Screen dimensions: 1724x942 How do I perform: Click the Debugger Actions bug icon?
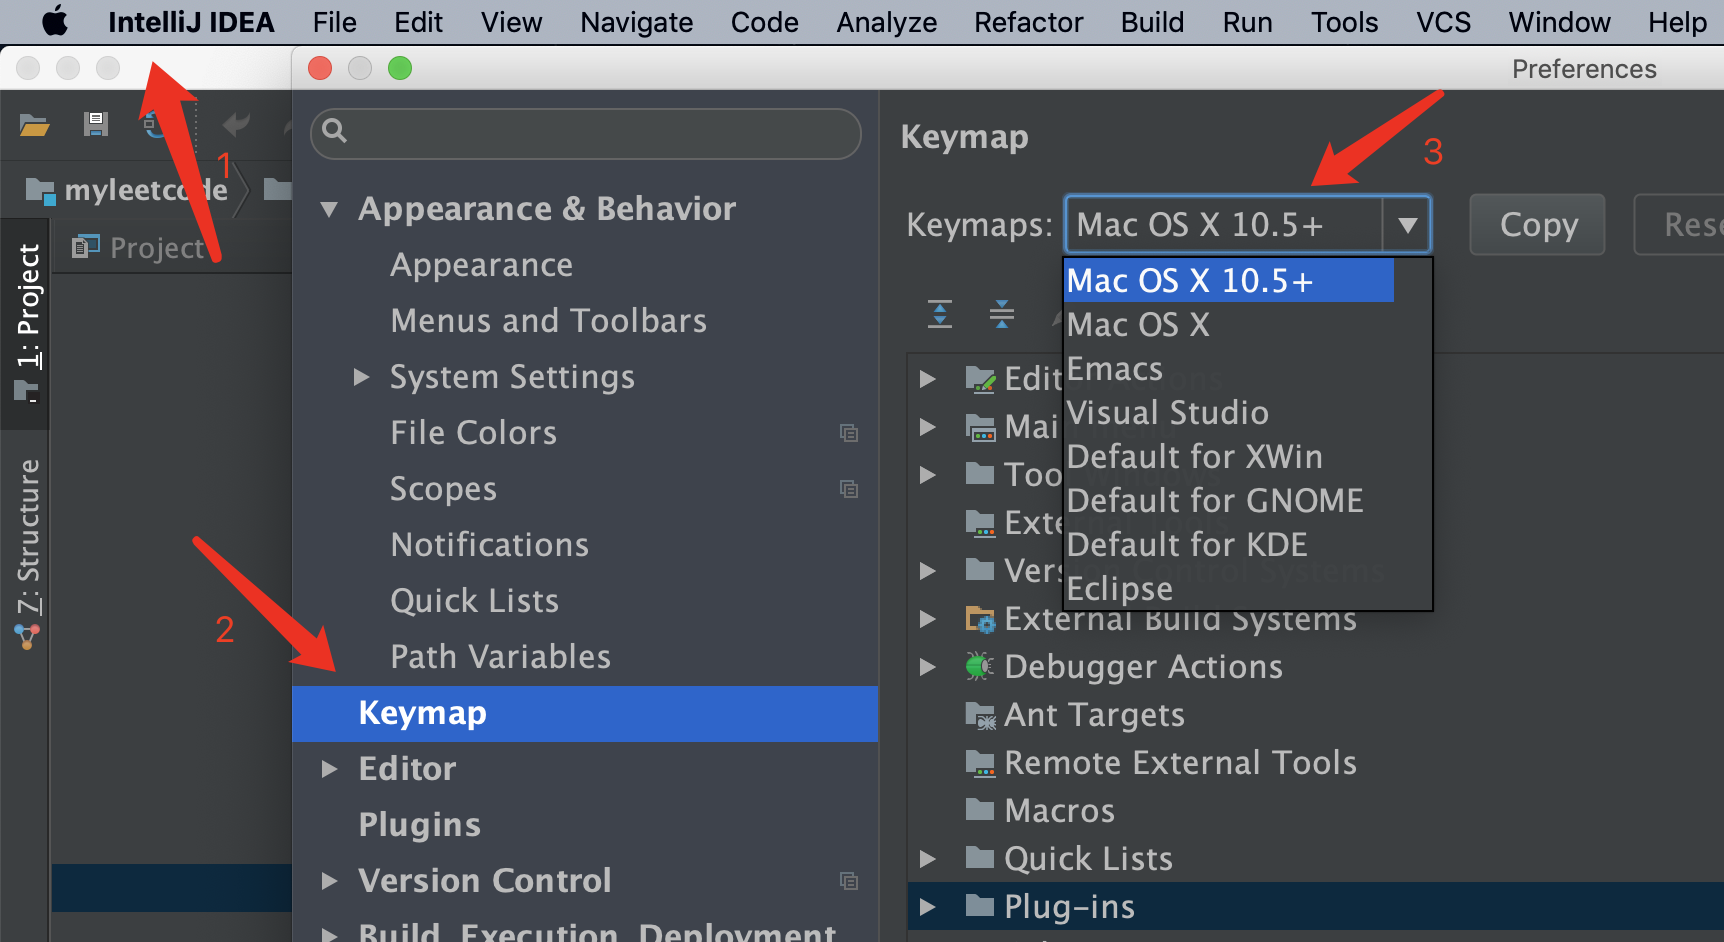tap(979, 667)
